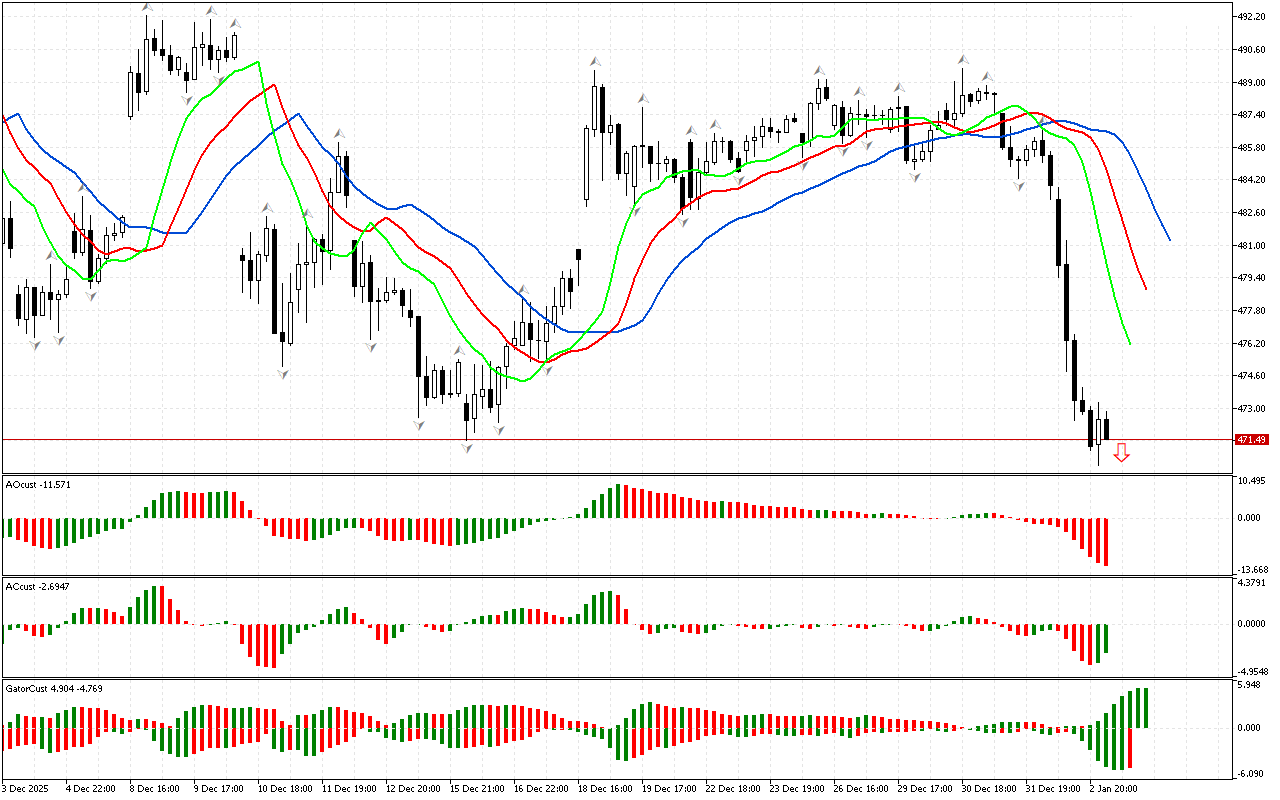Click the down fractal arrow below 15 Dec lowest candle
The height and width of the screenshot is (800, 1280).
pos(467,448)
